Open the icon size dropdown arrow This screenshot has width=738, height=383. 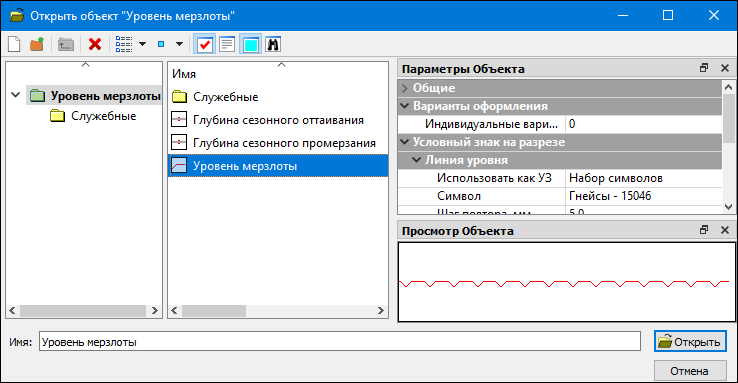(179, 45)
